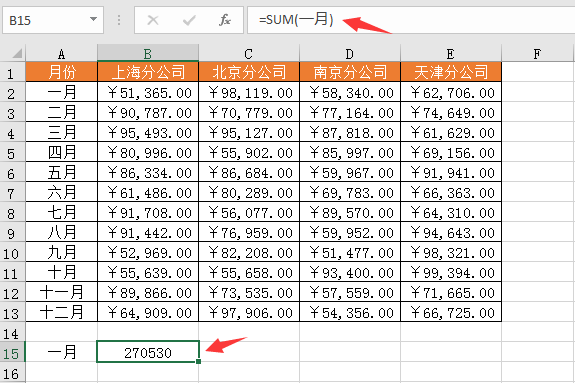This screenshot has height=383, width=575.
Task: Select cell with ¥66,725.00
Action: pos(451,312)
